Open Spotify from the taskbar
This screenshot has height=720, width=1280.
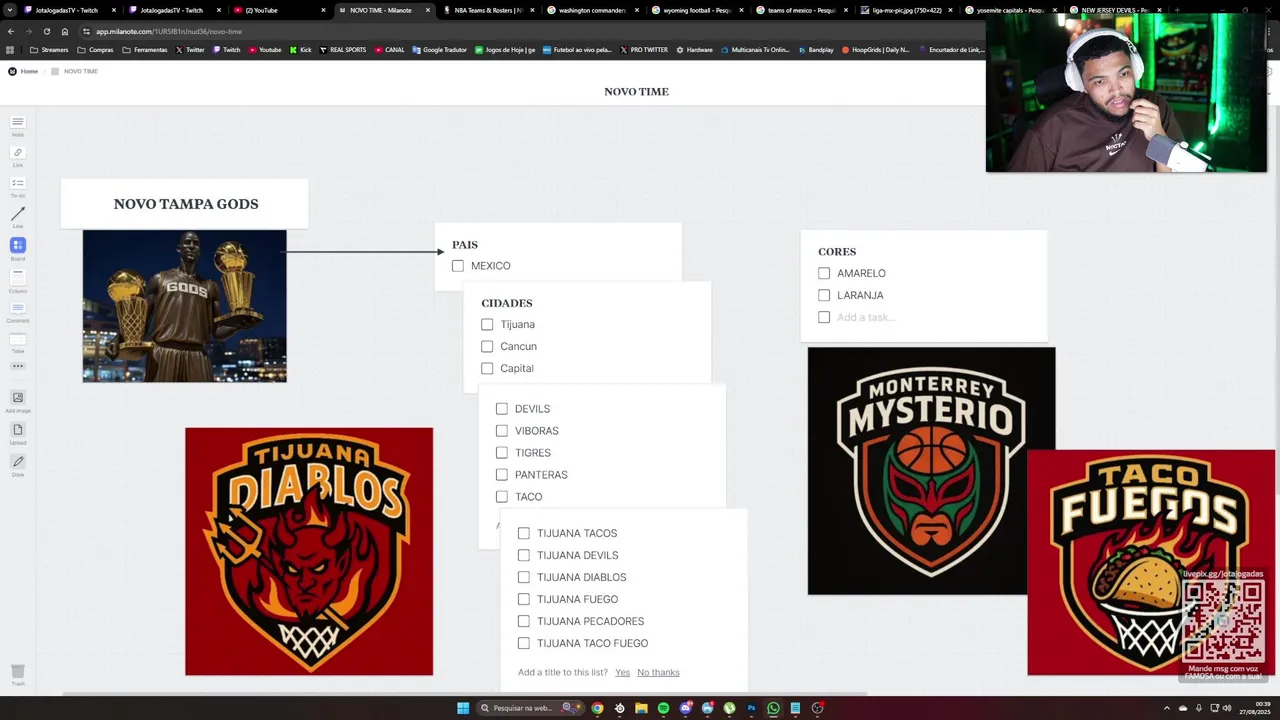663,708
